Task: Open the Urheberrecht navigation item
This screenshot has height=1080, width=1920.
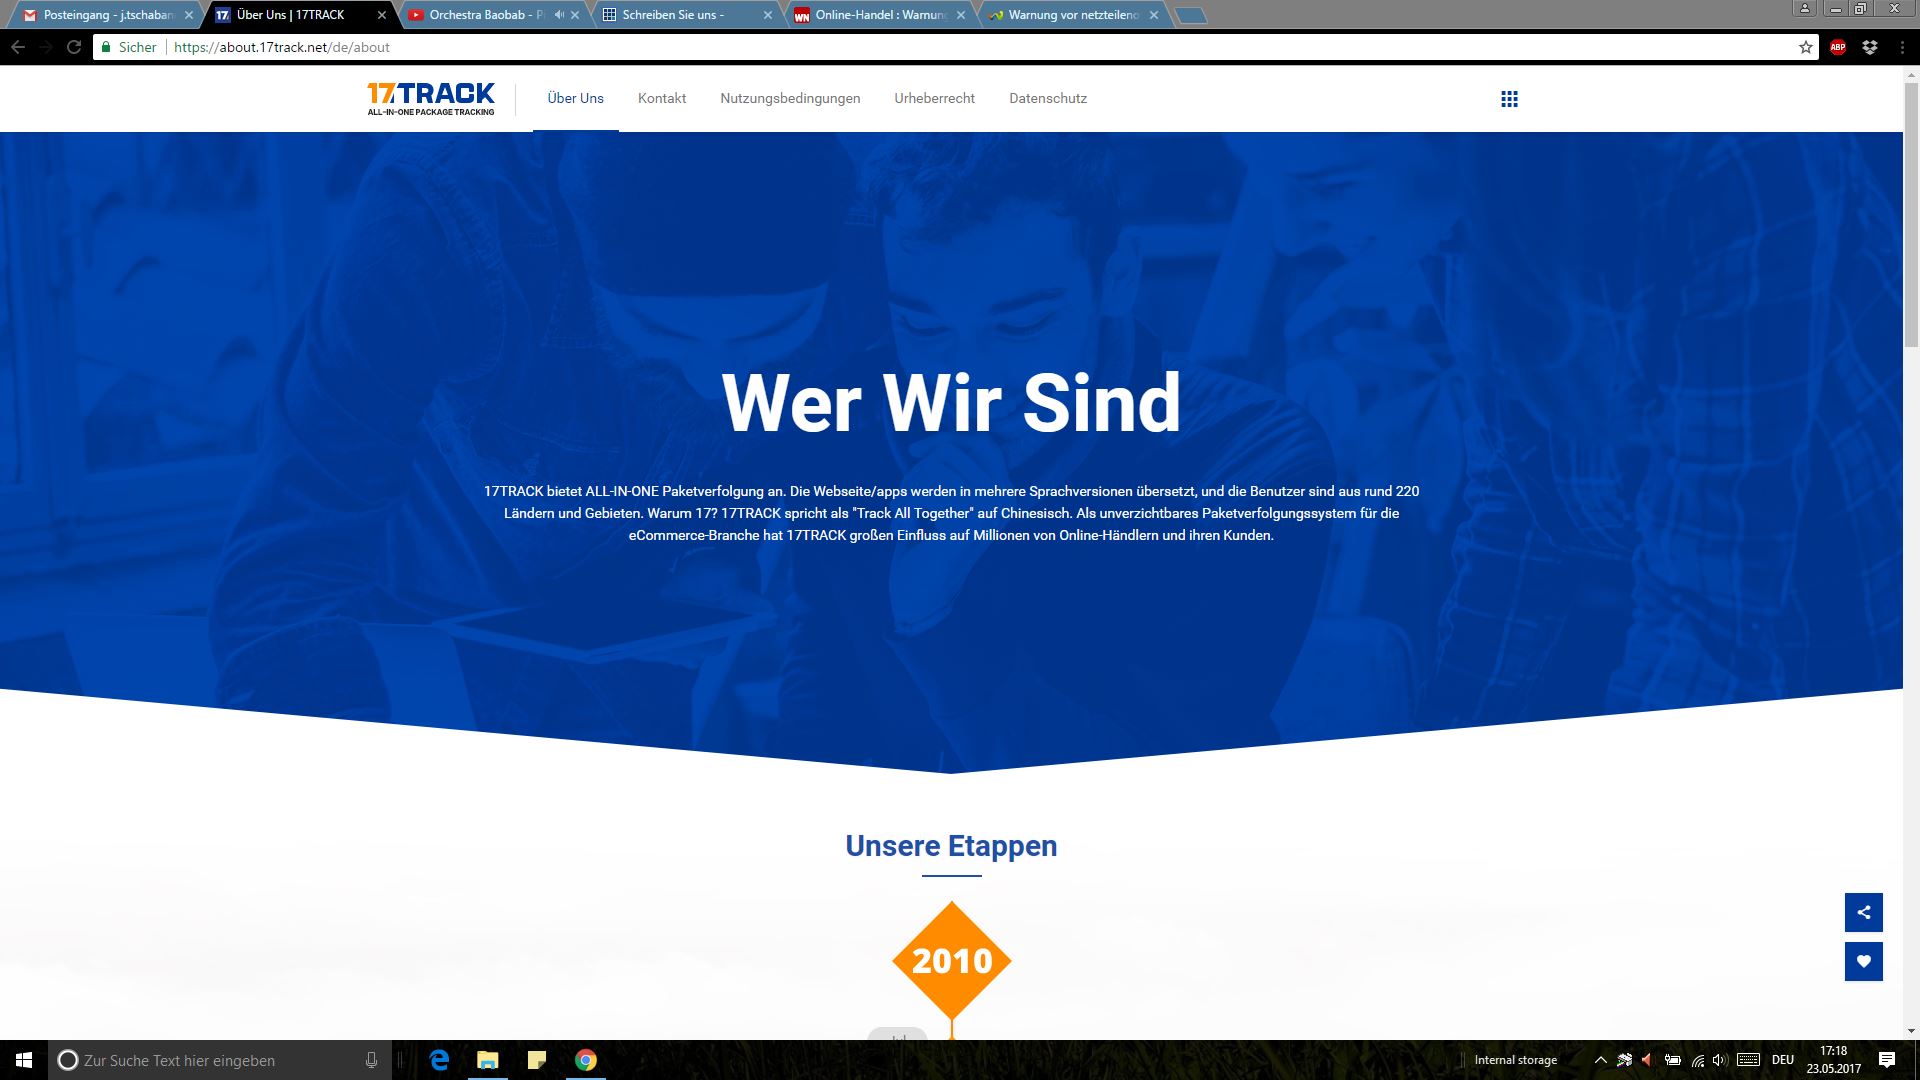Action: point(934,98)
